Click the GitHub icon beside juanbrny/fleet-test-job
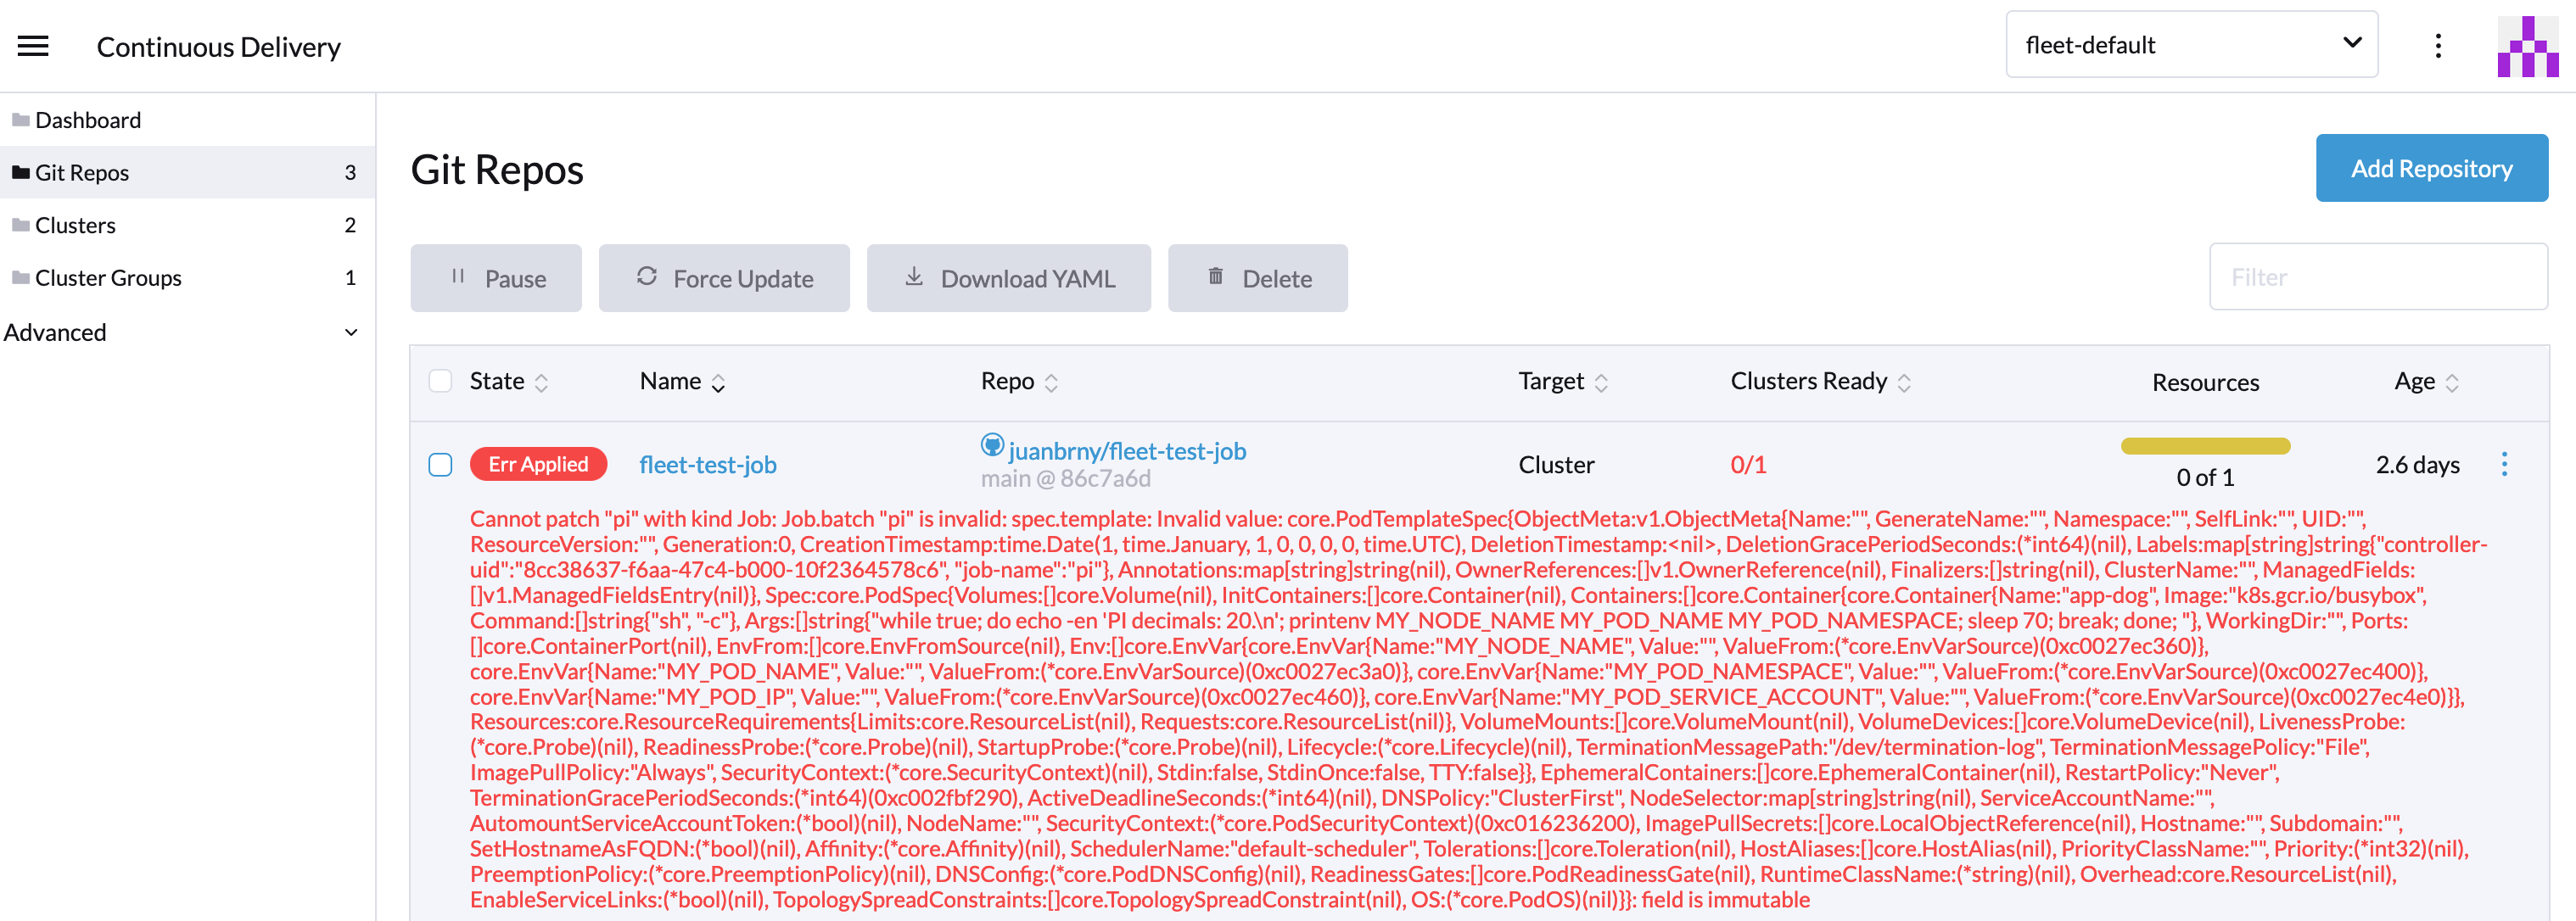 991,445
